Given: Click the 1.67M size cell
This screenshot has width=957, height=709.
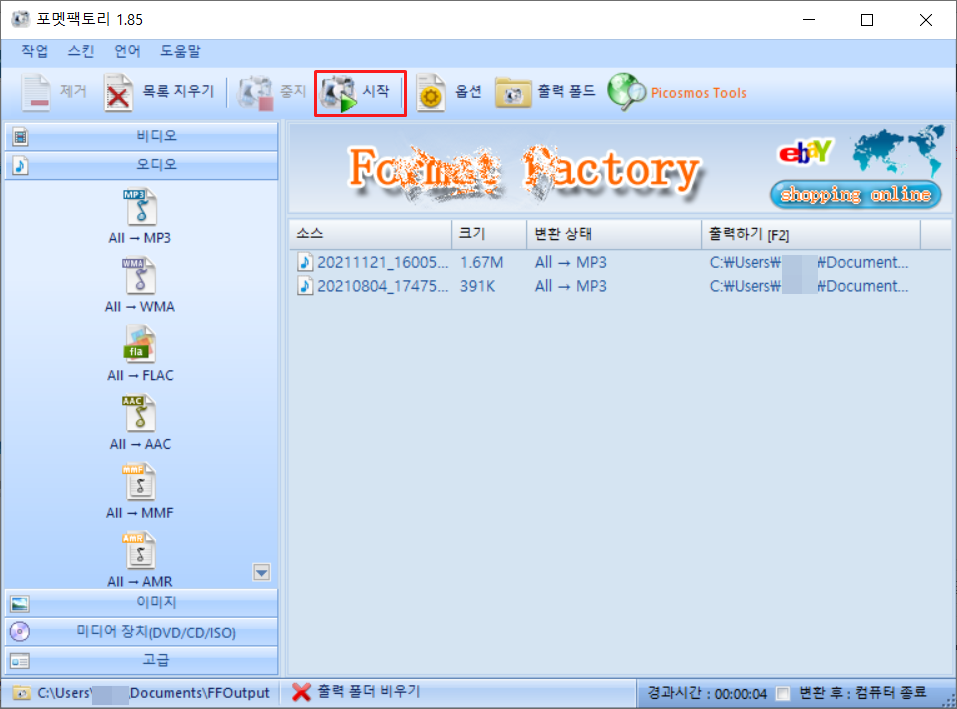Looking at the screenshot, I should (x=482, y=262).
